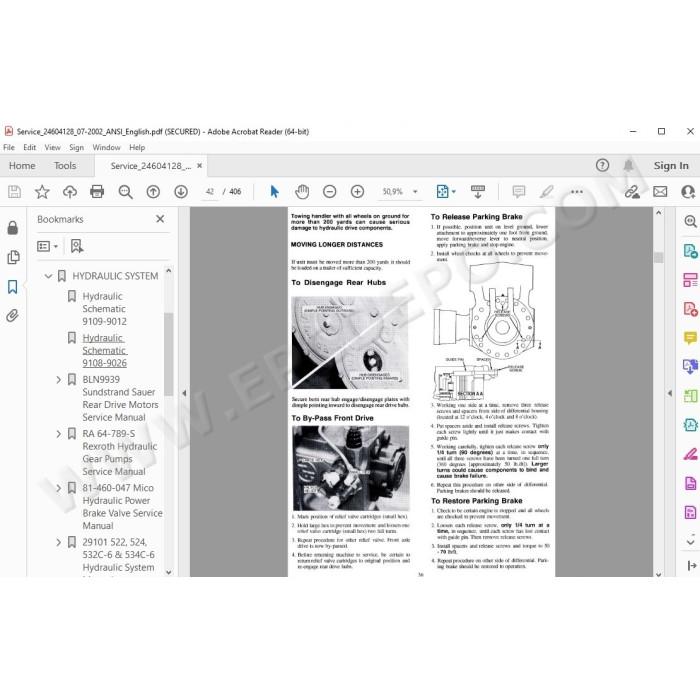The height and width of the screenshot is (700, 700).
Task: Expand 29101 522, 524 bookmark
Action: tap(58, 542)
